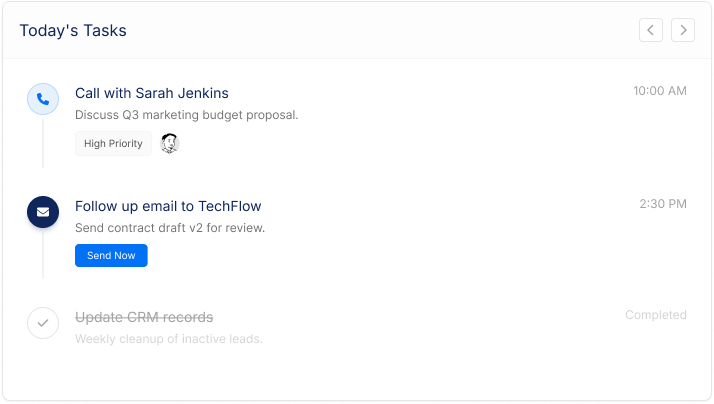Screen dimensions: 714x404
Task: Open the Call with Sarah Jenkins task
Action: pos(152,93)
